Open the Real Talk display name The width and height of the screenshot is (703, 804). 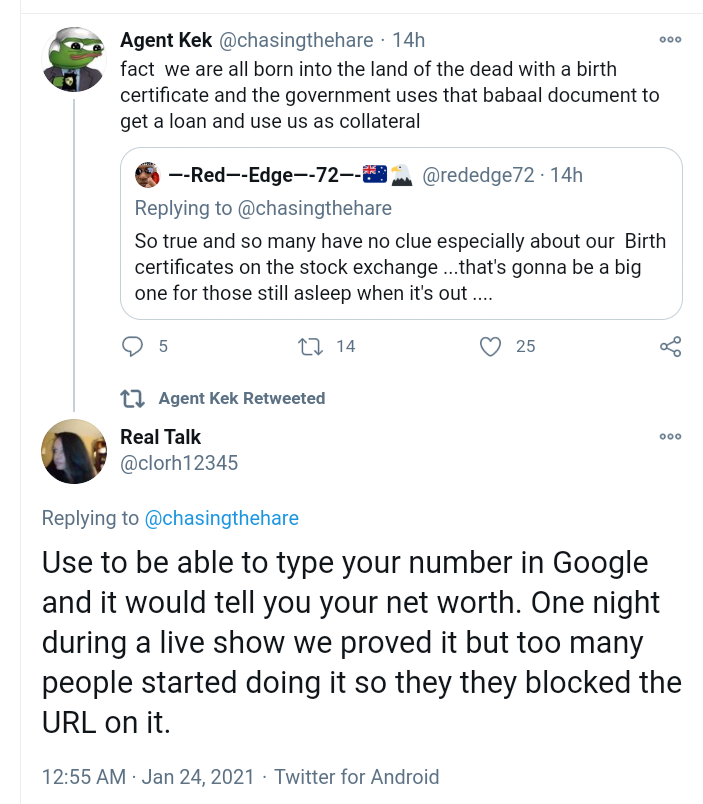tap(160, 437)
